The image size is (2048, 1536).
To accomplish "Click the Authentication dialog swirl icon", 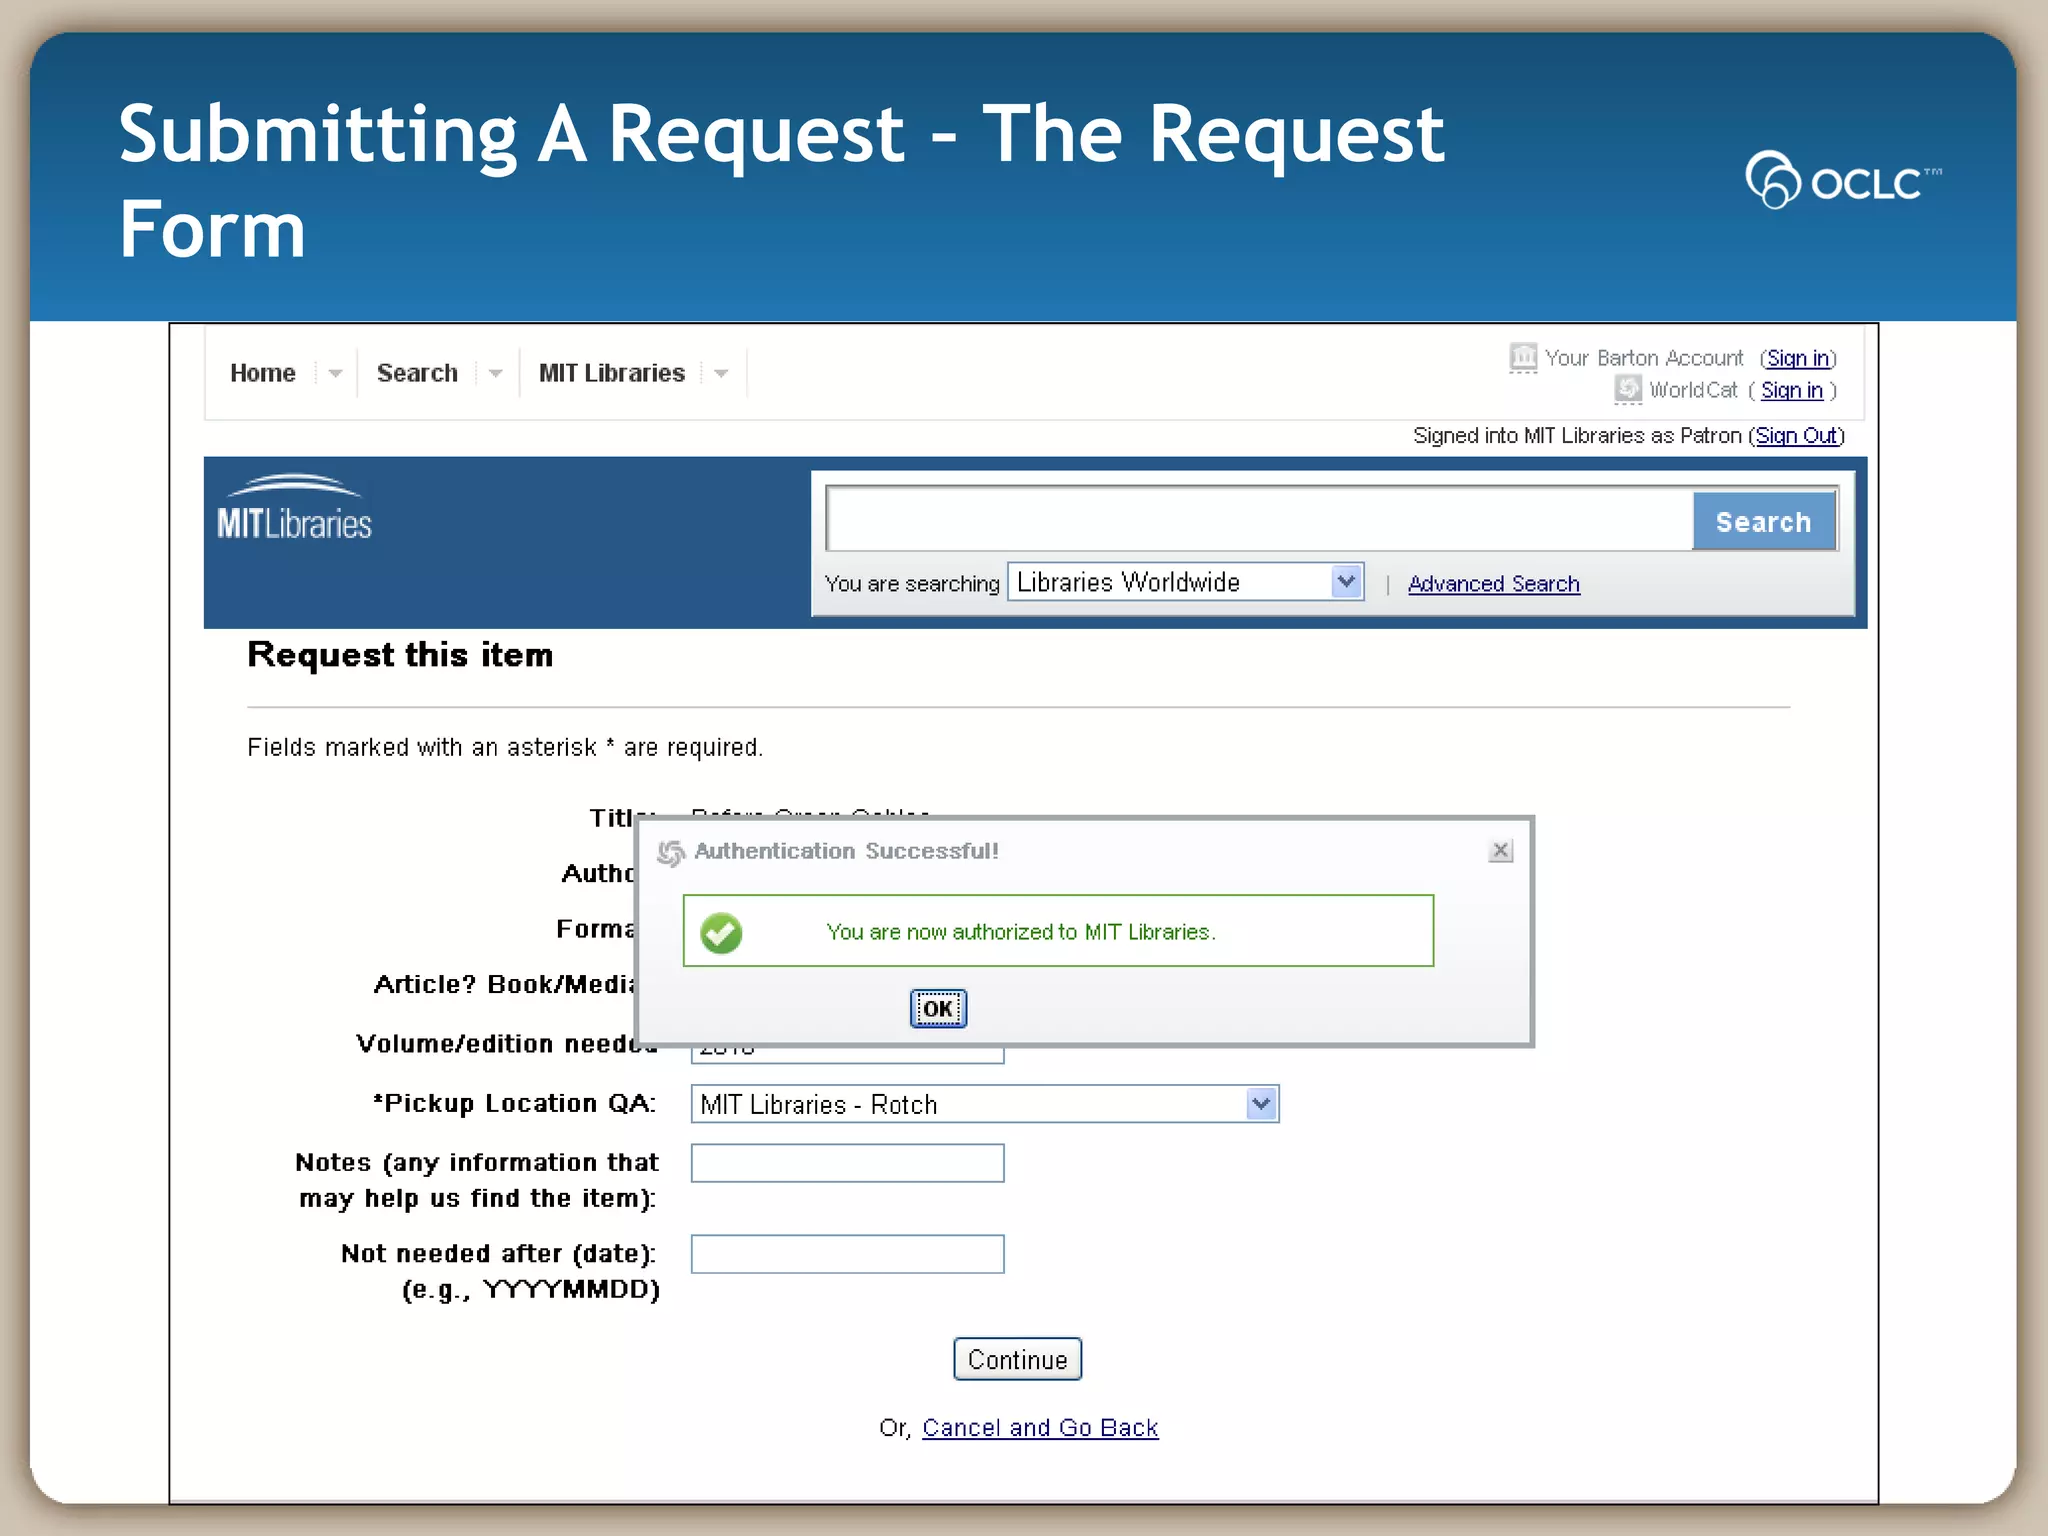I will click(671, 852).
